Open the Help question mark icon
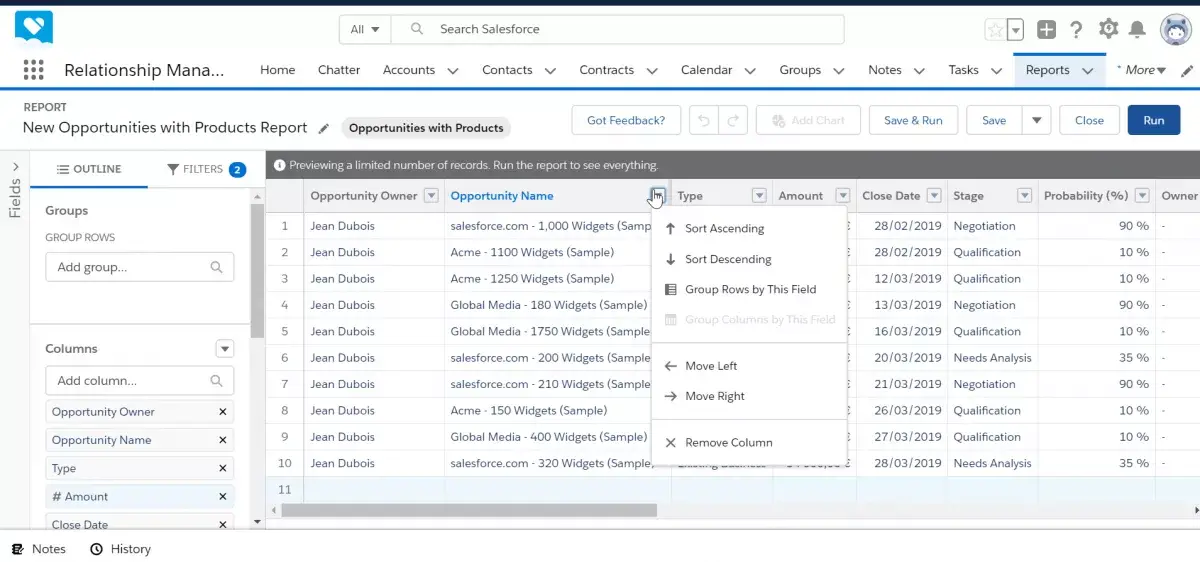Image resolution: width=1200 pixels, height=562 pixels. pyautogui.click(x=1077, y=30)
